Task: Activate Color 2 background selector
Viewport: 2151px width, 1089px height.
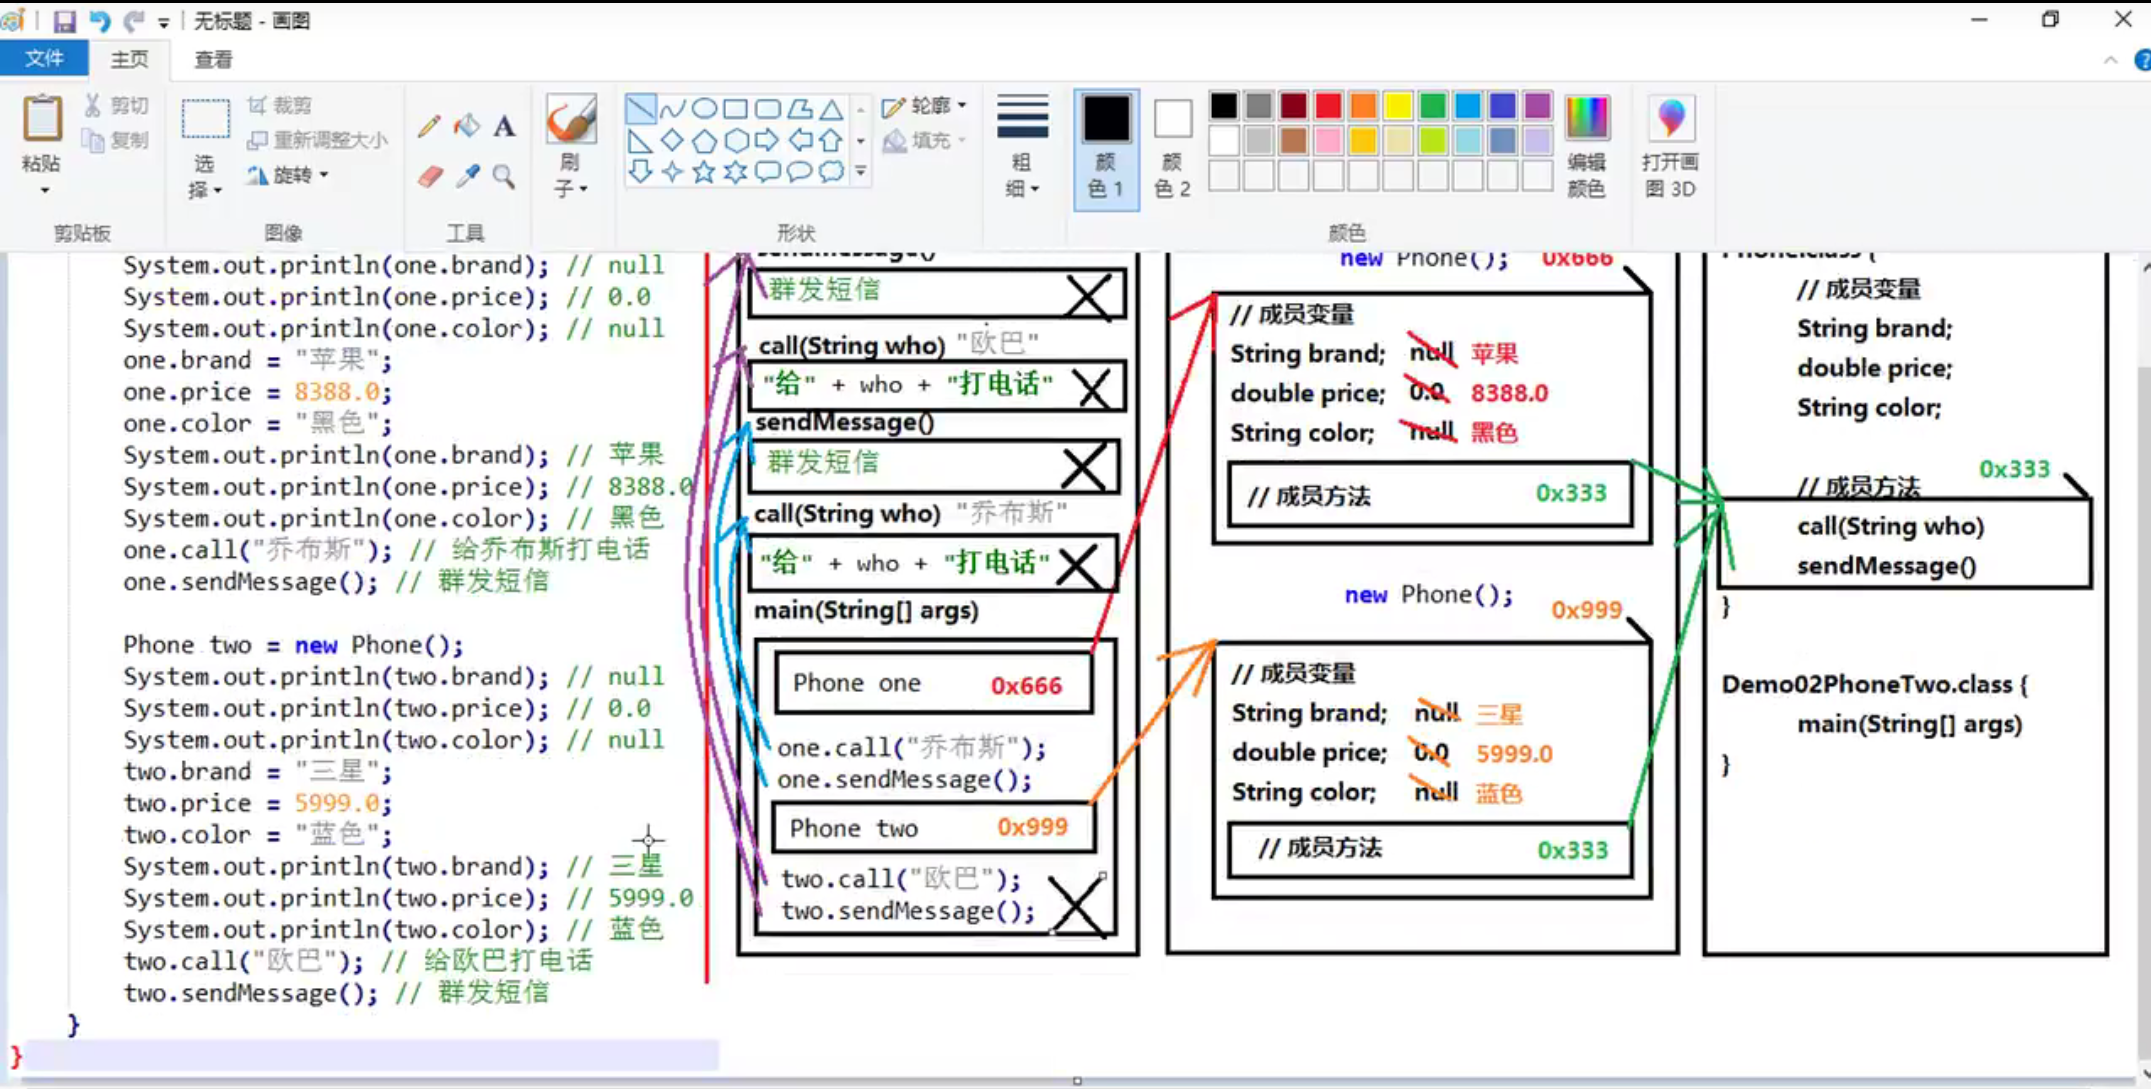Action: pos(1172,149)
